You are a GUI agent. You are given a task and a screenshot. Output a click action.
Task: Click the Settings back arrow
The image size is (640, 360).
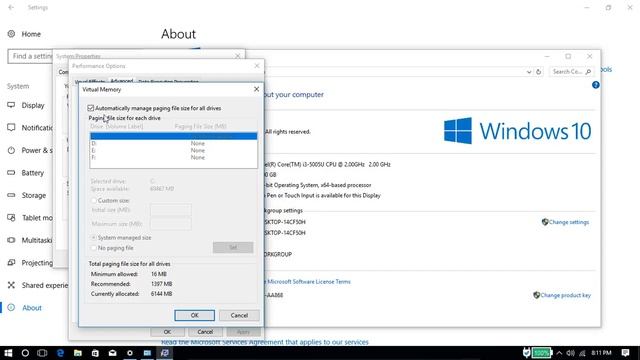click(11, 7)
